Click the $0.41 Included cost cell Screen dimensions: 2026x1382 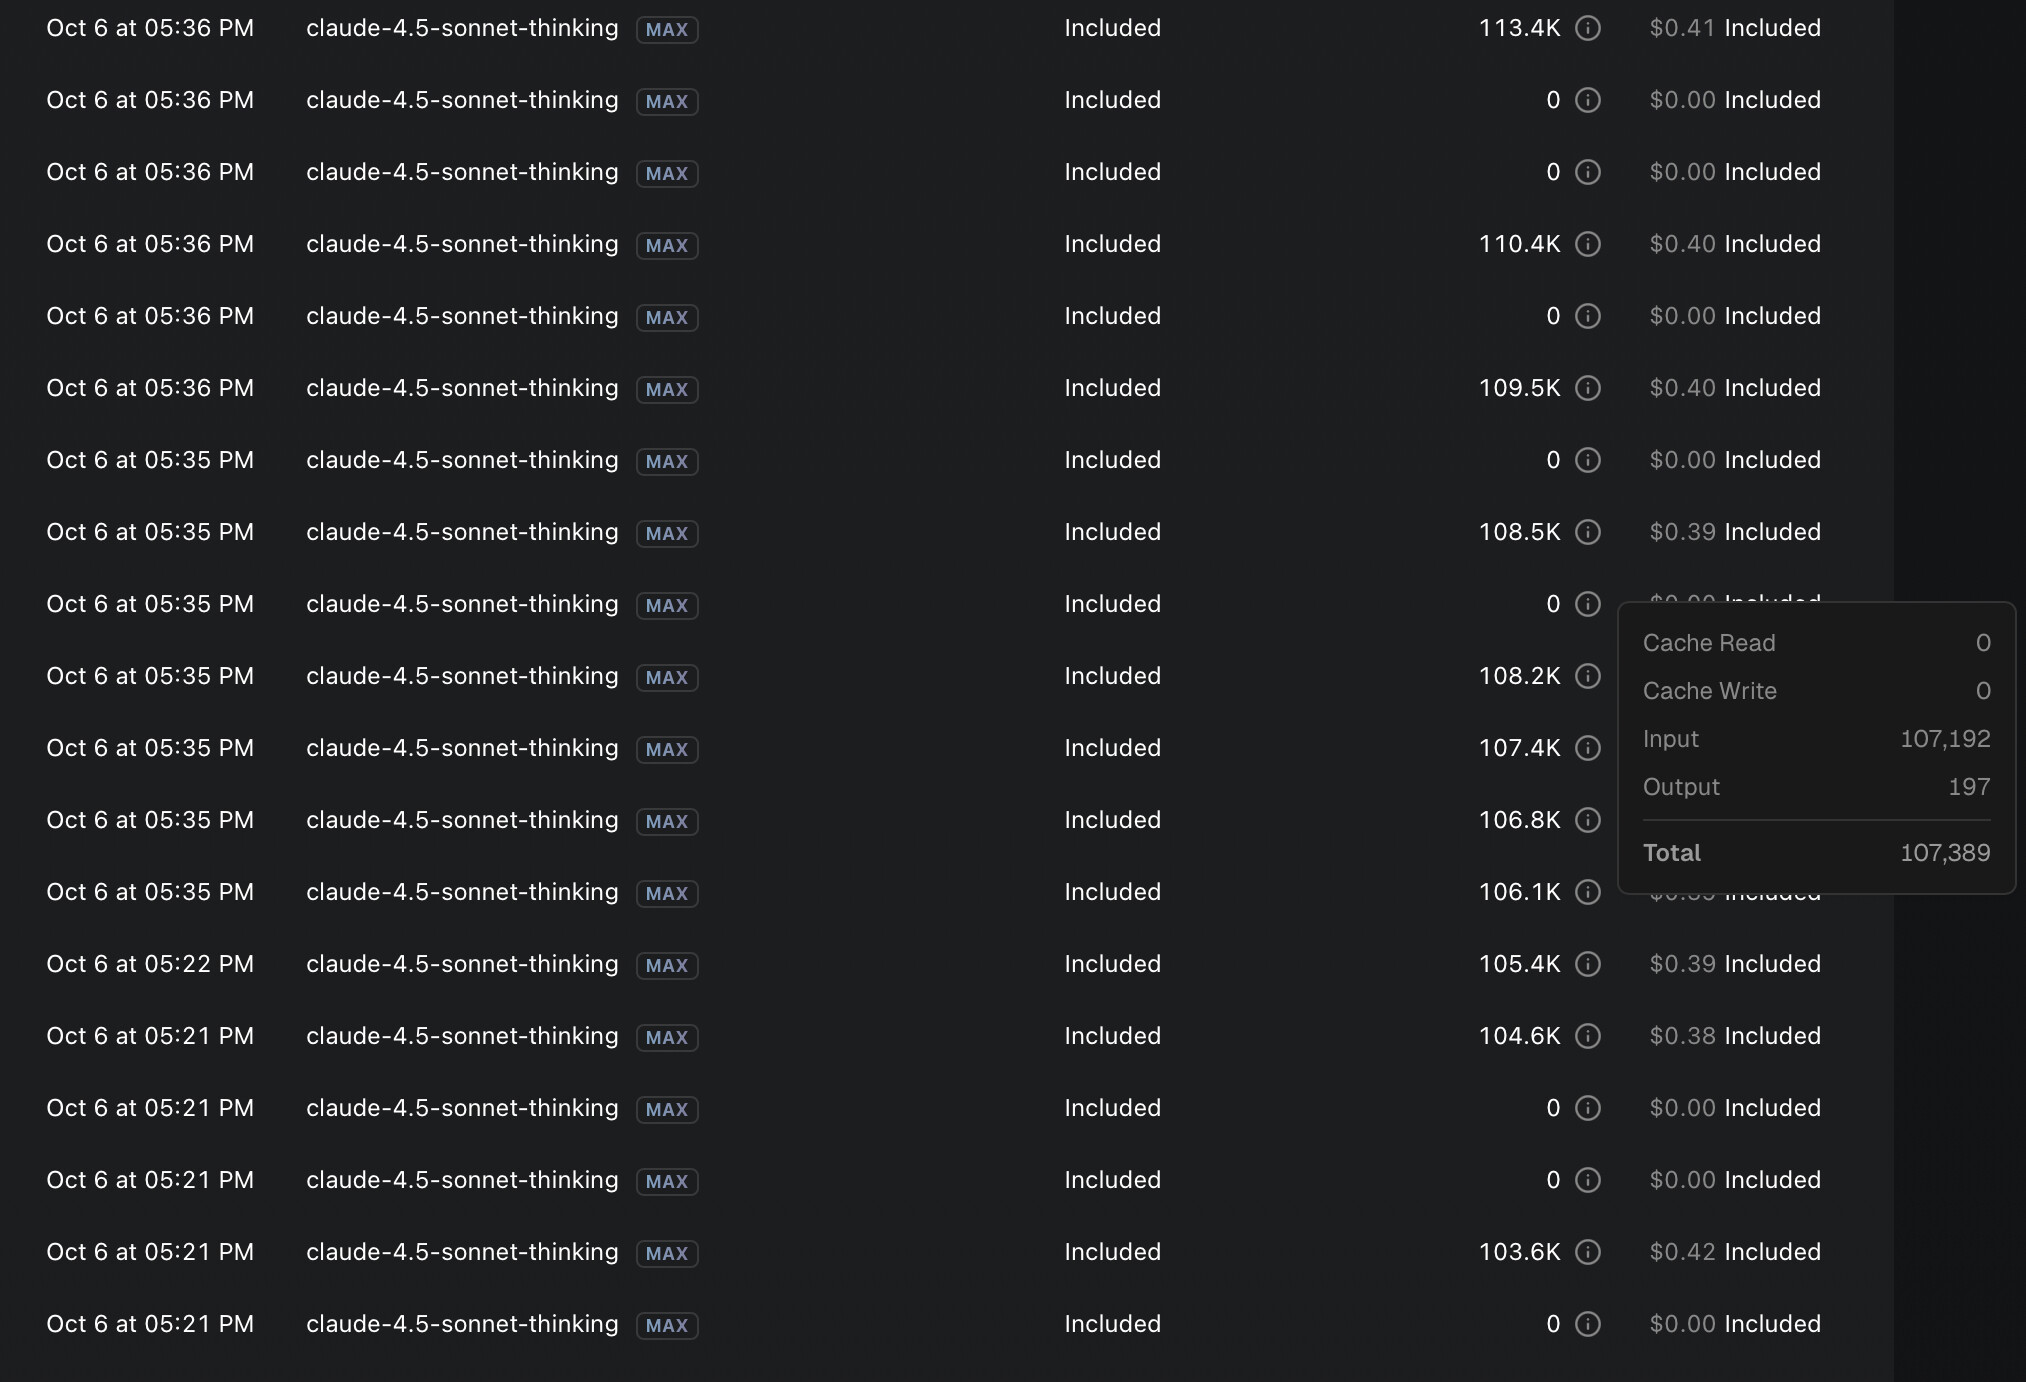pos(1735,28)
